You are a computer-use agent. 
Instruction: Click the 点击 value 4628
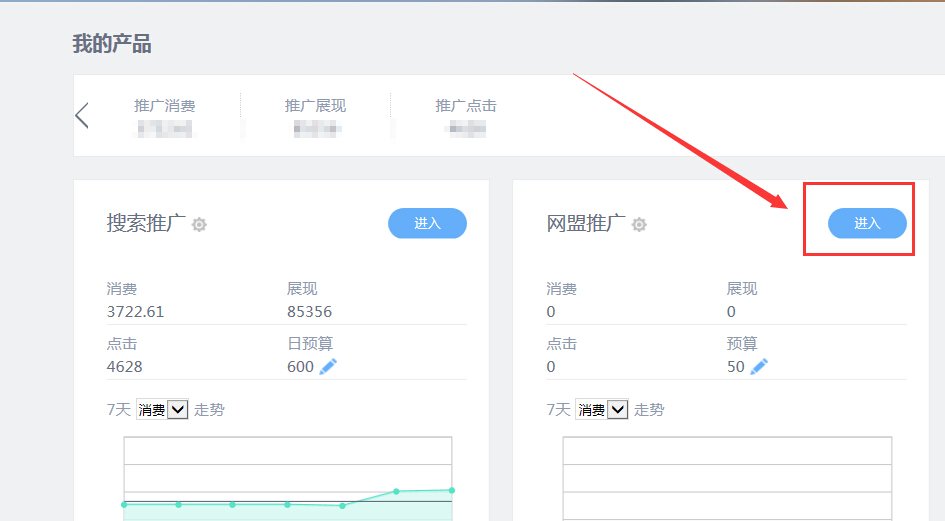pos(124,367)
